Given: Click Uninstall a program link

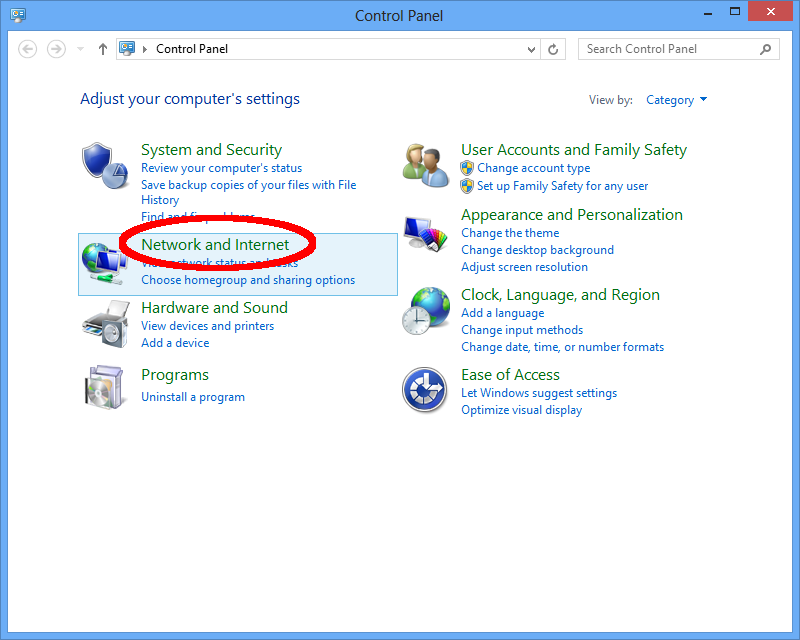Looking at the screenshot, I should 193,397.
